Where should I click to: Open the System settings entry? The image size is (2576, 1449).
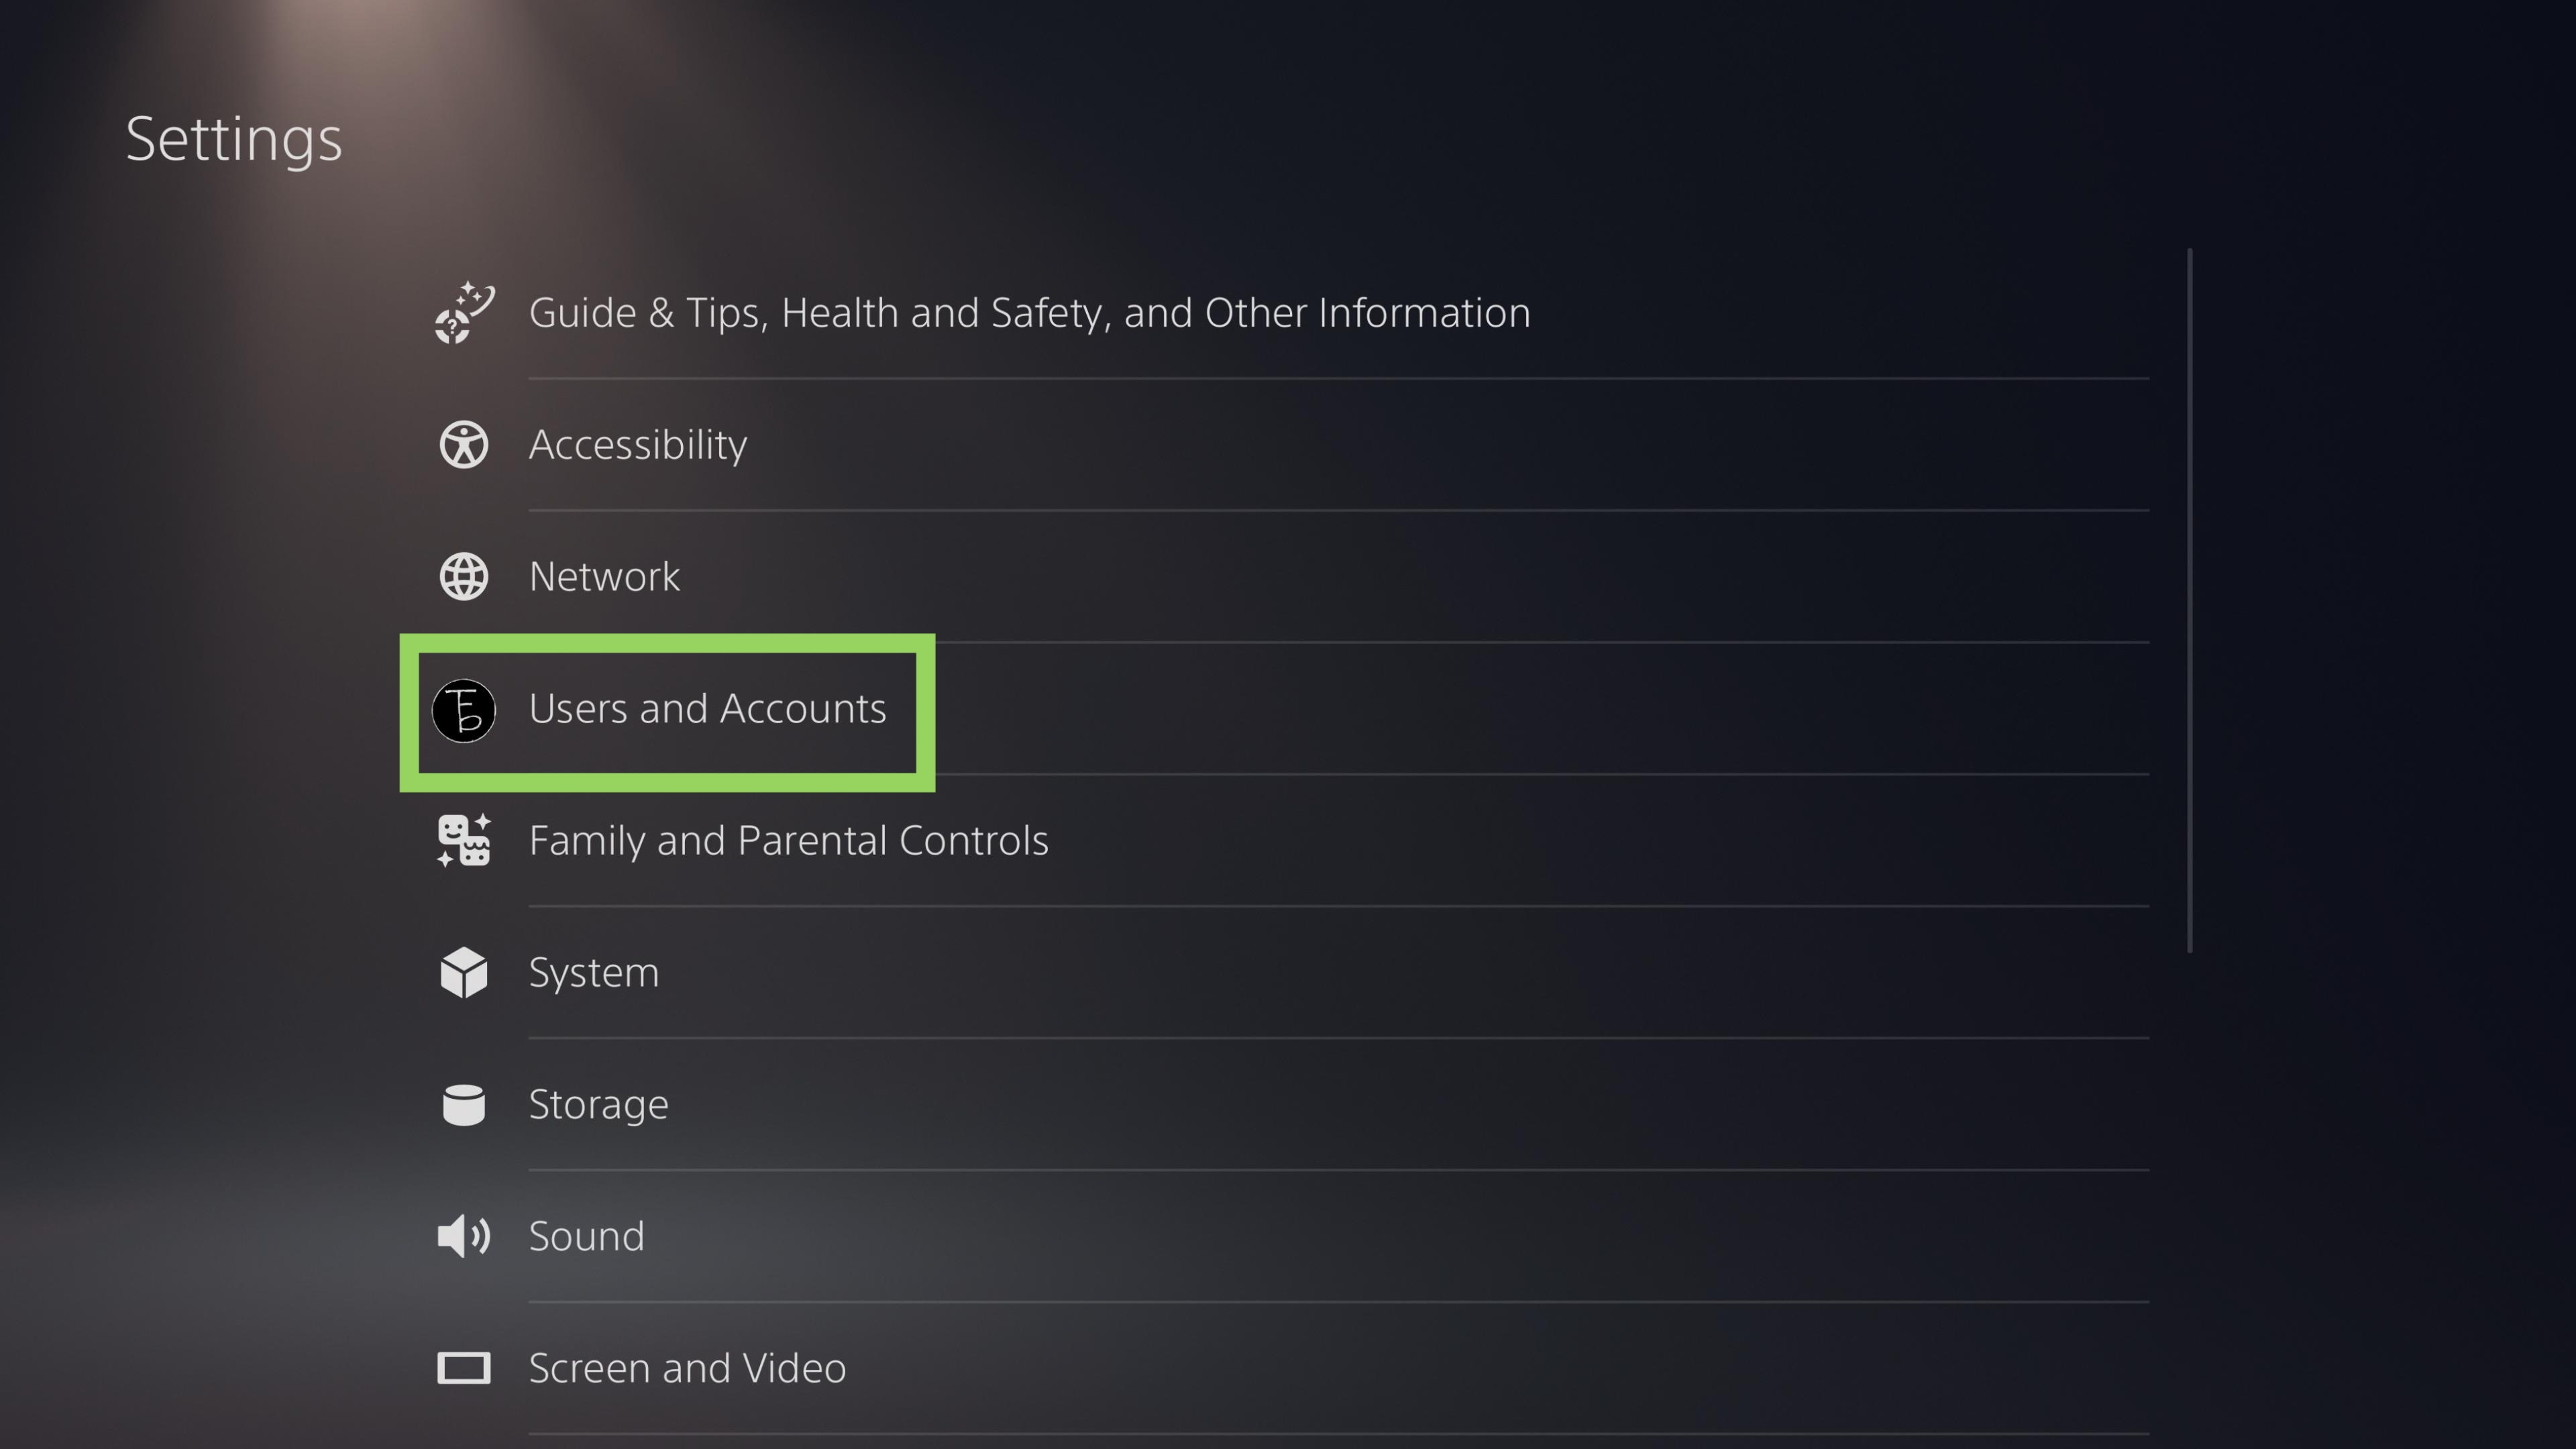pyautogui.click(x=594, y=973)
